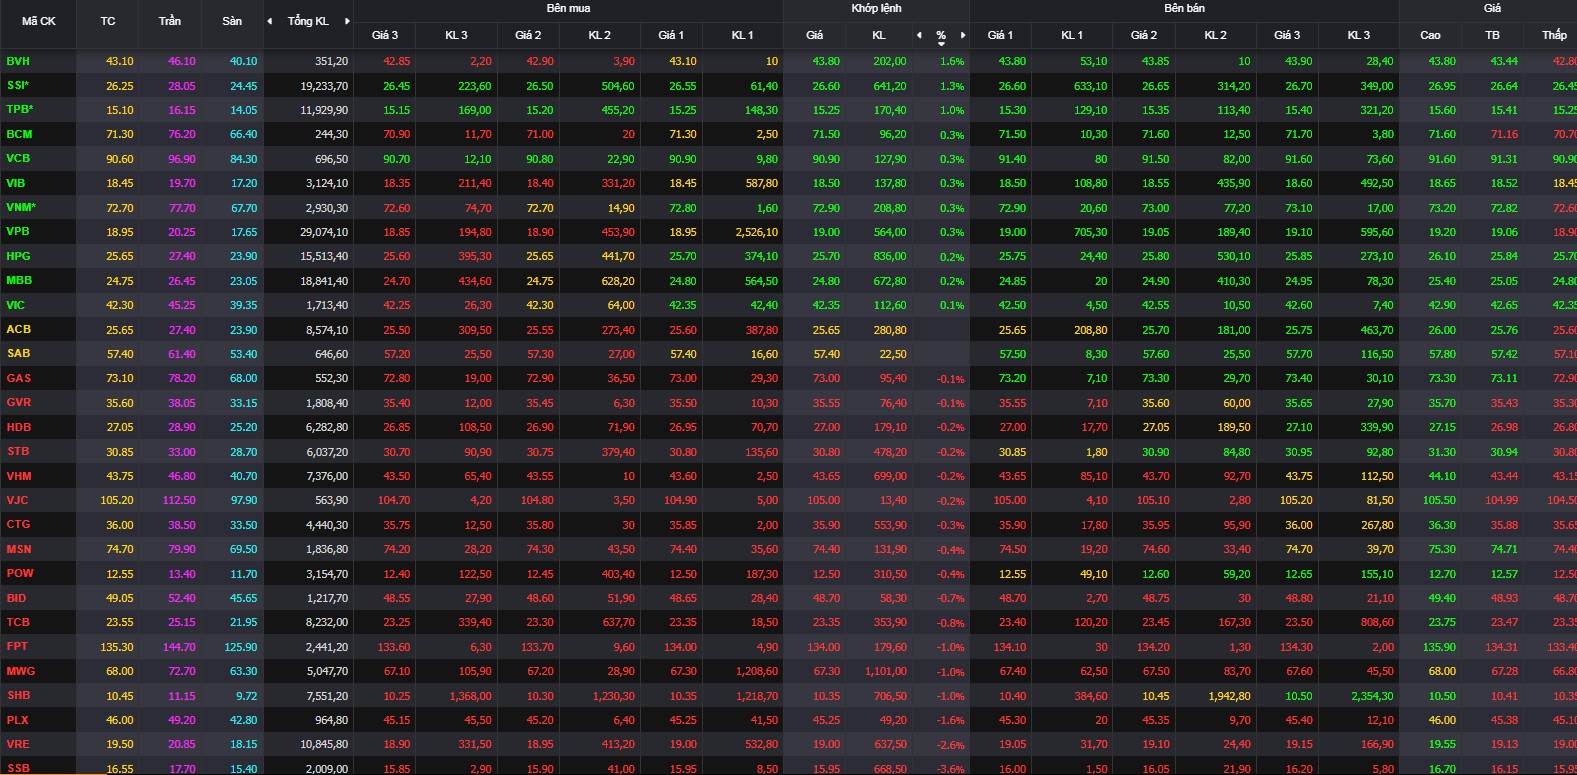The height and width of the screenshot is (775, 1577).
Task: Select the SAB stock symbol
Action: (x=18, y=353)
